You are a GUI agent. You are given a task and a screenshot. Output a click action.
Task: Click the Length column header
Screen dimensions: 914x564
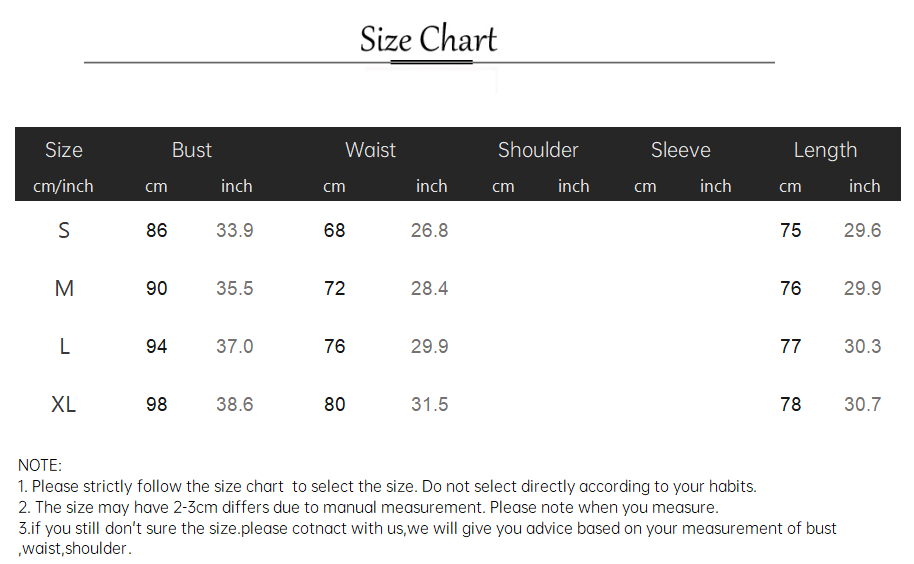click(825, 151)
